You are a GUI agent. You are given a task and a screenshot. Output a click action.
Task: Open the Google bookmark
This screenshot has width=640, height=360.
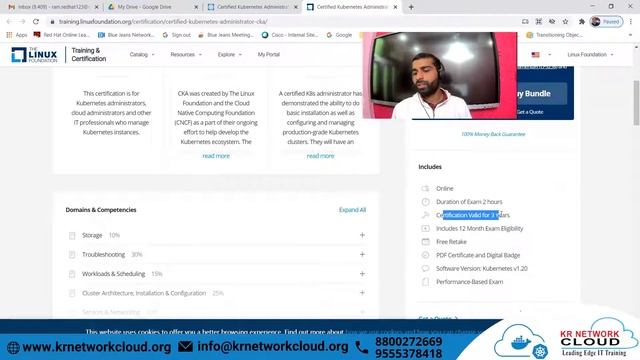(x=339, y=35)
